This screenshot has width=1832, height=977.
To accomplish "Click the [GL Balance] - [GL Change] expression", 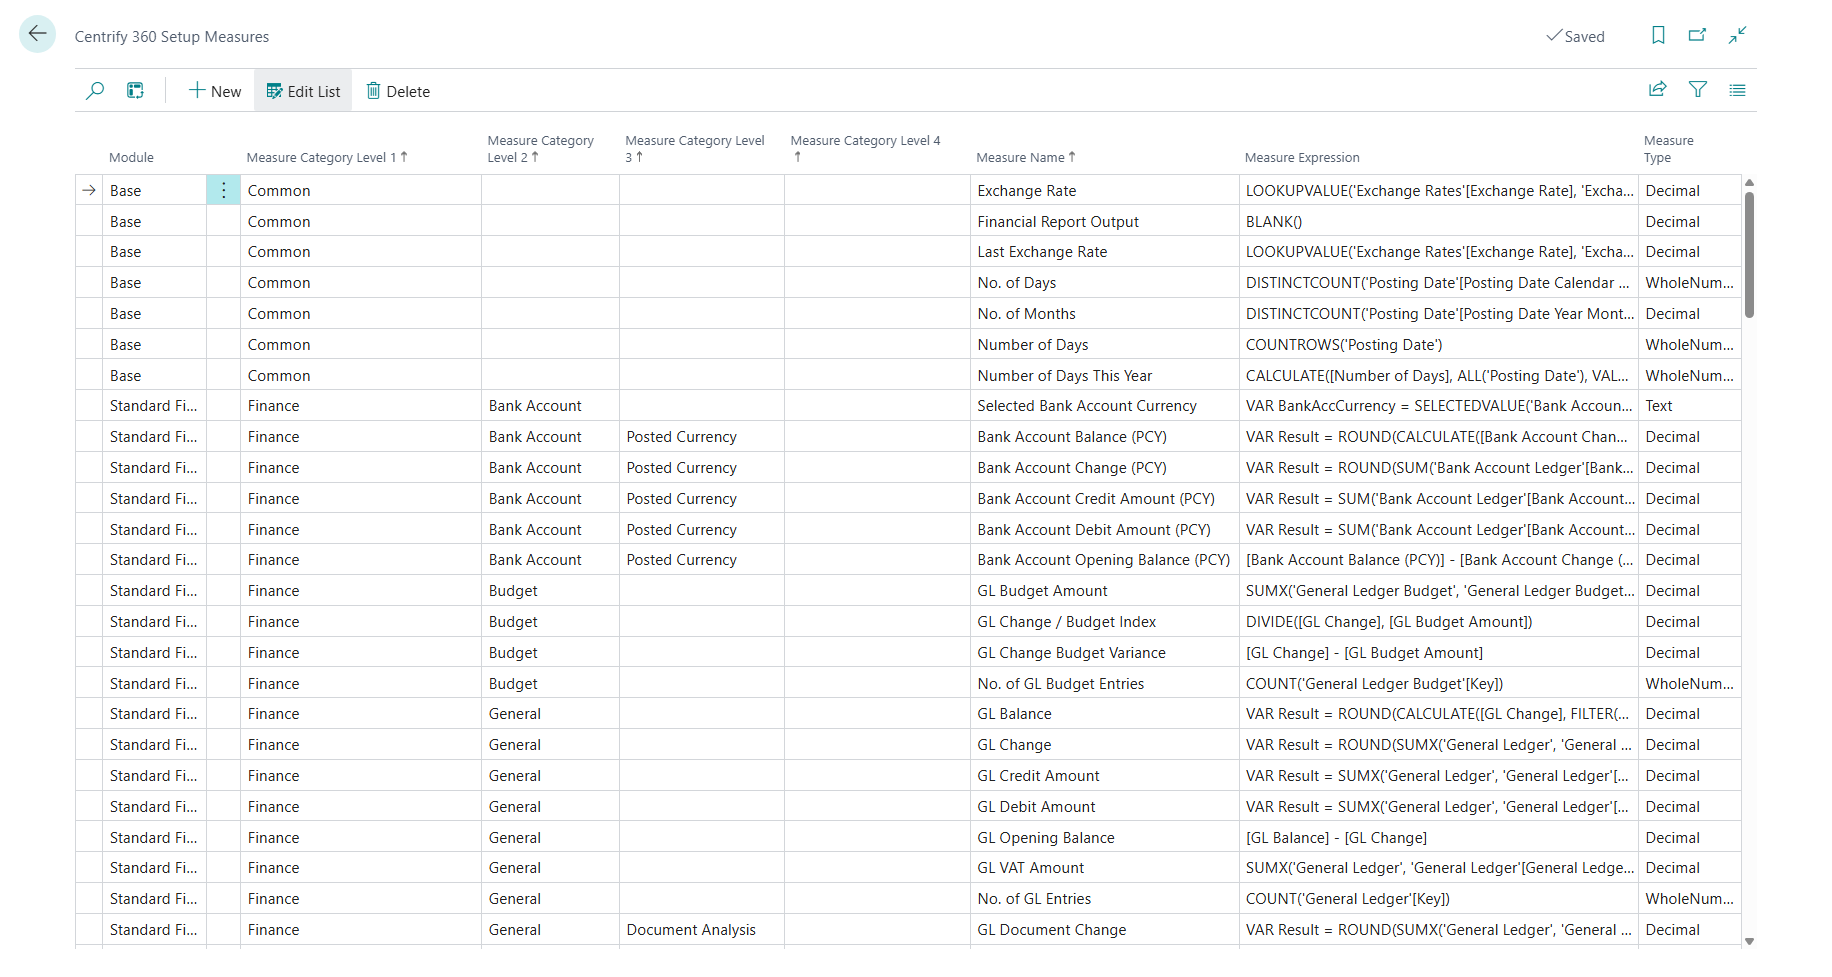I will (1439, 837).
